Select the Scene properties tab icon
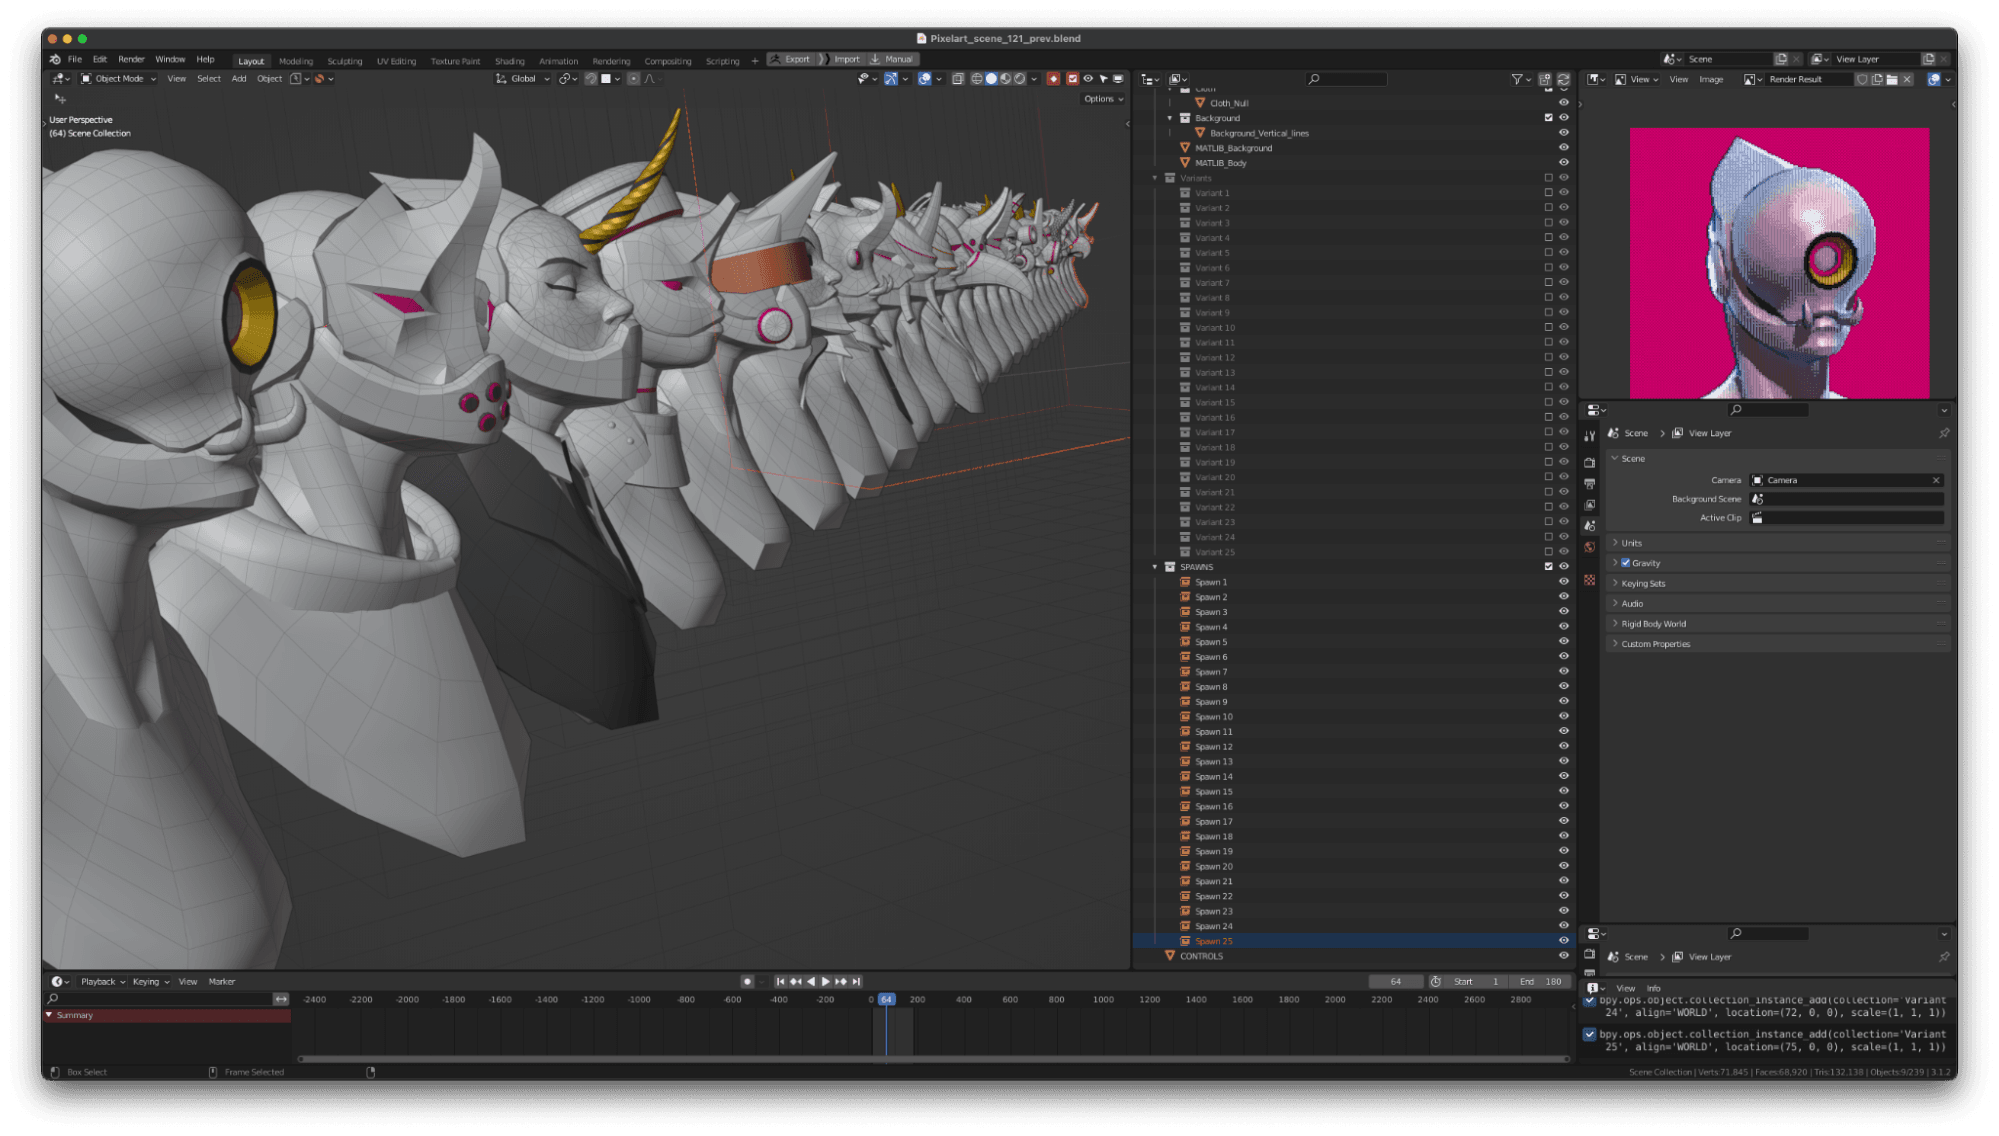Image resolution: width=1999 pixels, height=1136 pixels. tap(1590, 526)
